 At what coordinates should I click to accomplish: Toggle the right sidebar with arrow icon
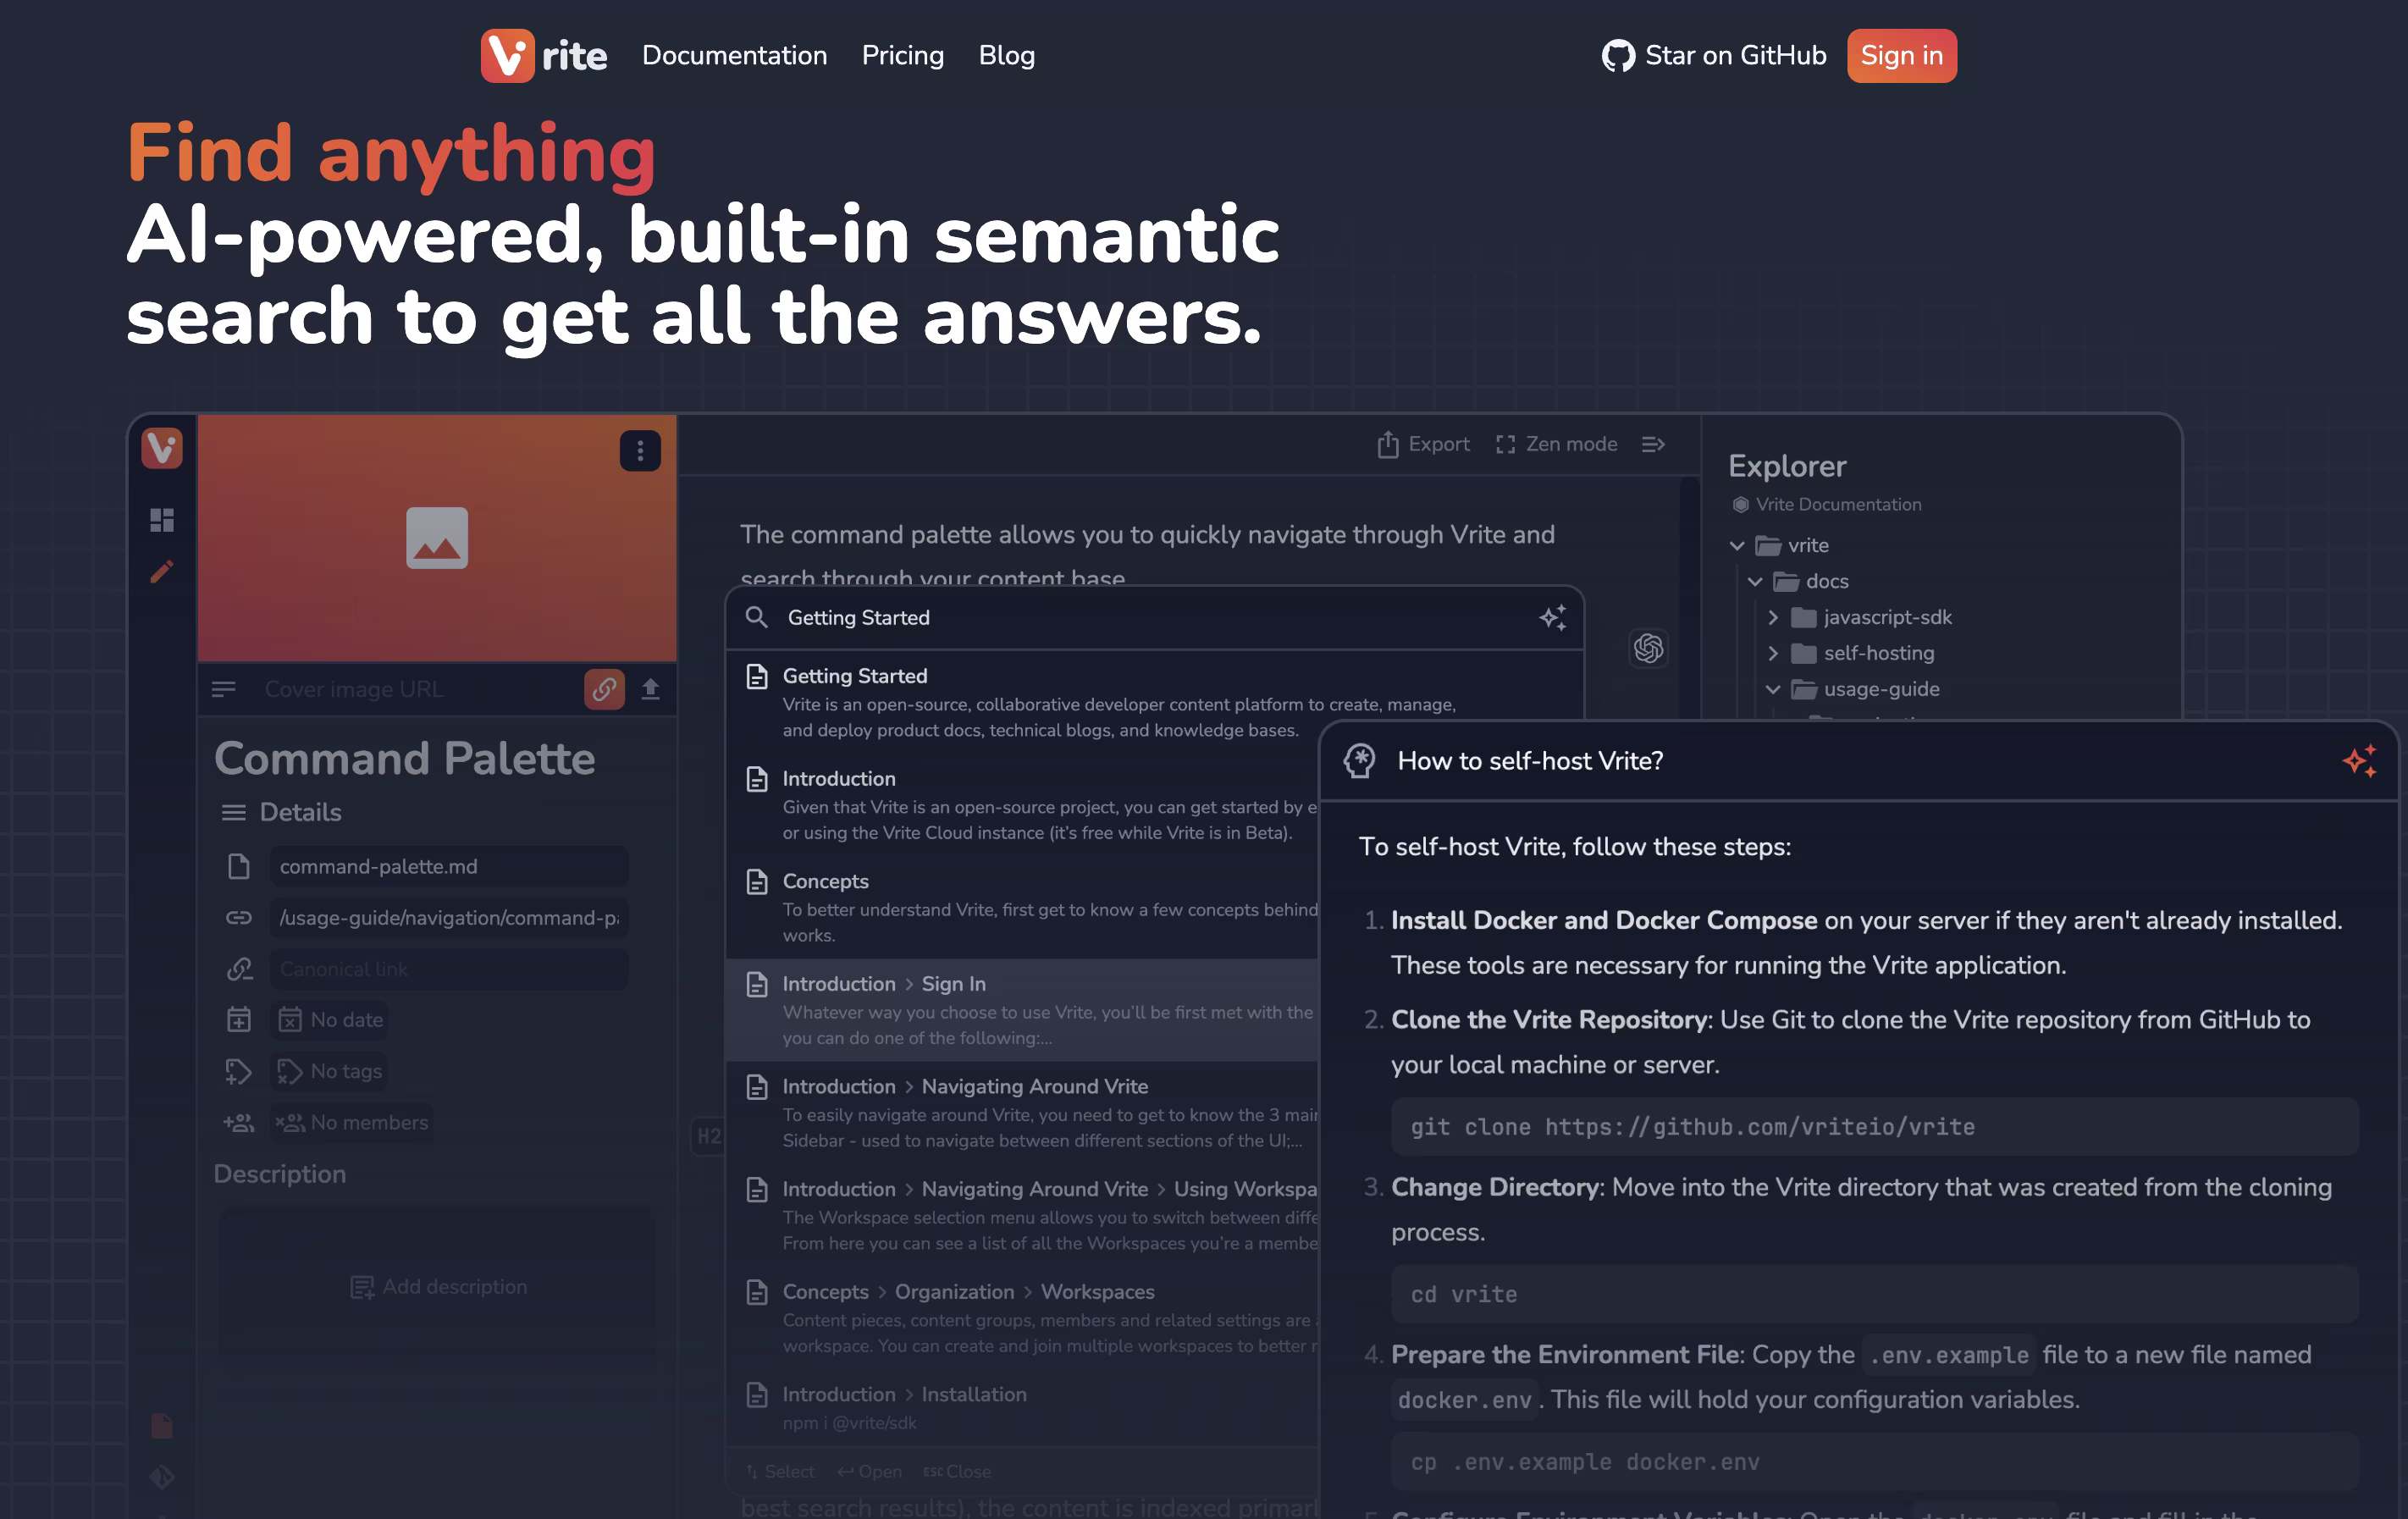[1653, 444]
